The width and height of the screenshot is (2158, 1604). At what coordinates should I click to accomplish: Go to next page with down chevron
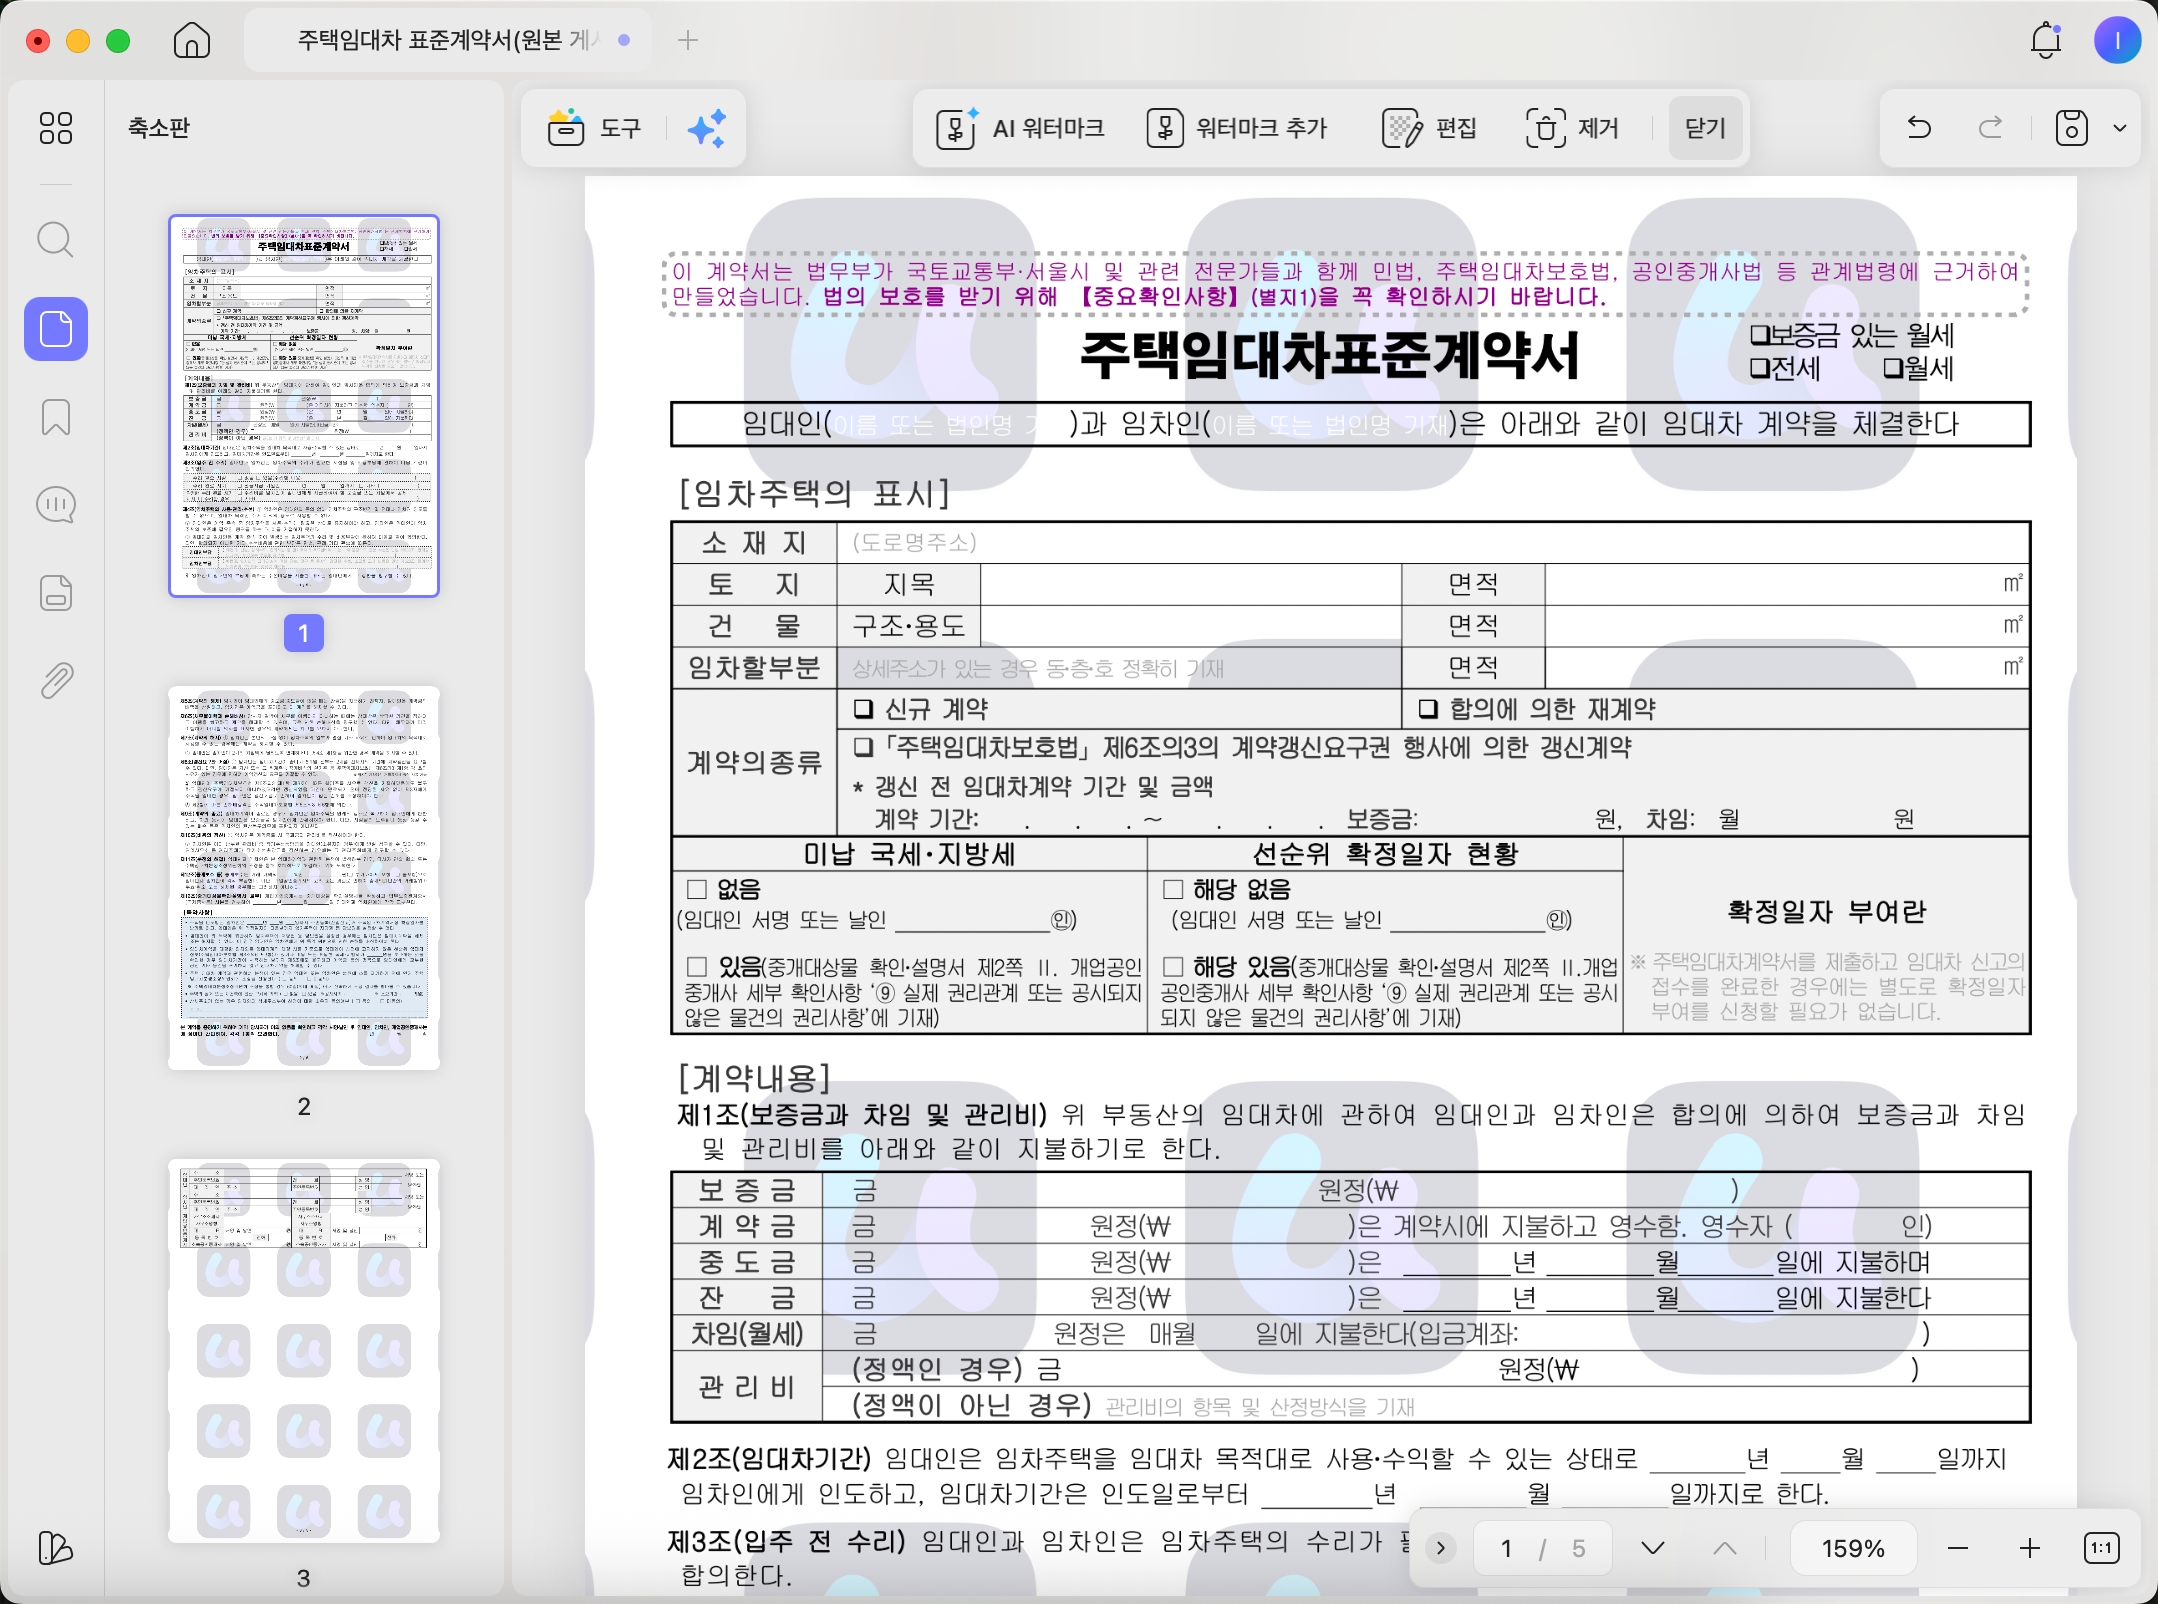pos(1653,1548)
